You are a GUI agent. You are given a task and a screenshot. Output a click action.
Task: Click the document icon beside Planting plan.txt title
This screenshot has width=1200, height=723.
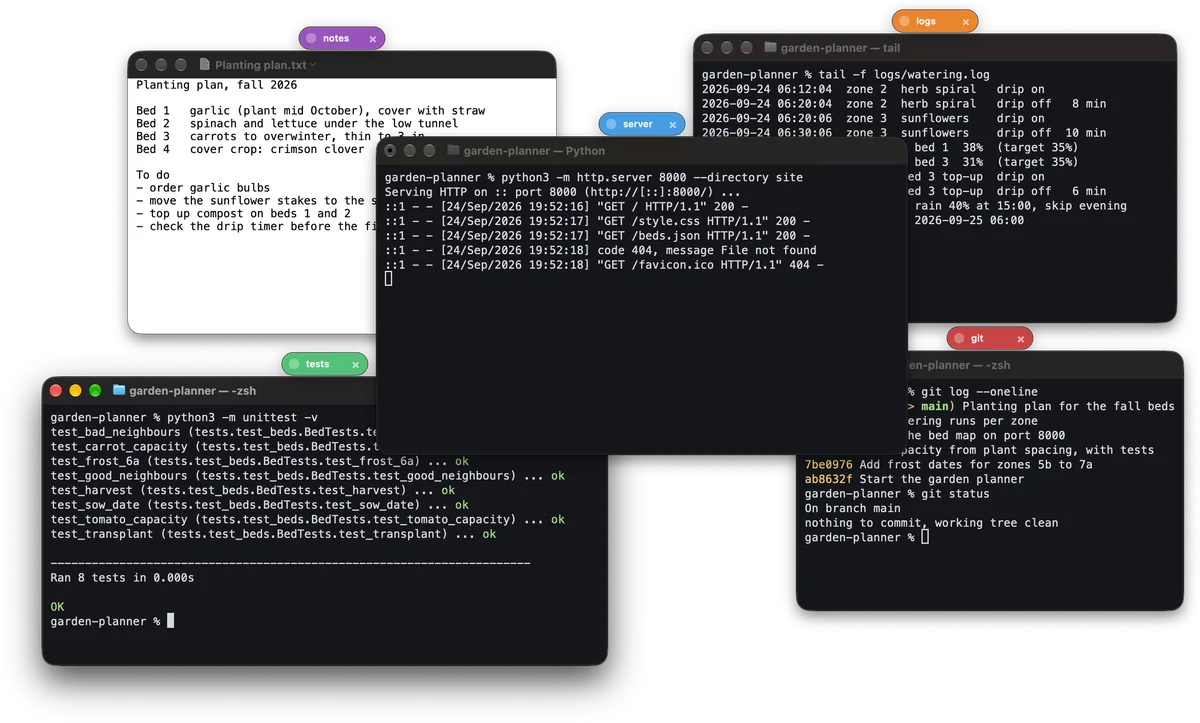(205, 65)
